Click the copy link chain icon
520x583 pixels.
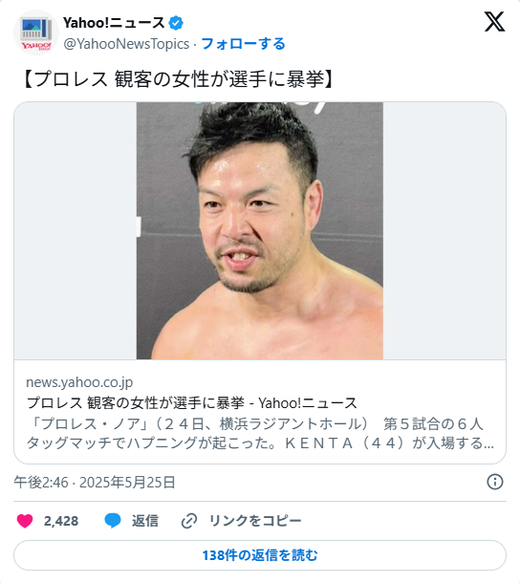coord(189,521)
